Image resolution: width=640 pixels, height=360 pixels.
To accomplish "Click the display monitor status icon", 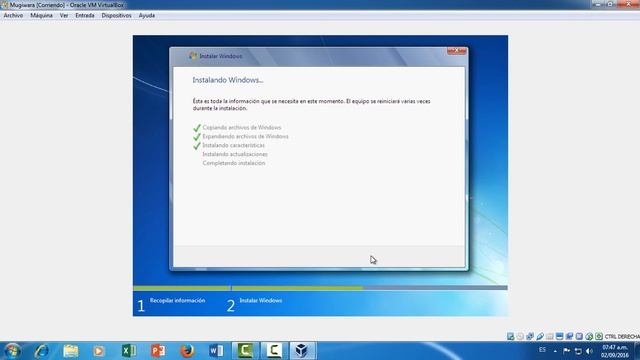I will pyautogui.click(x=559, y=336).
